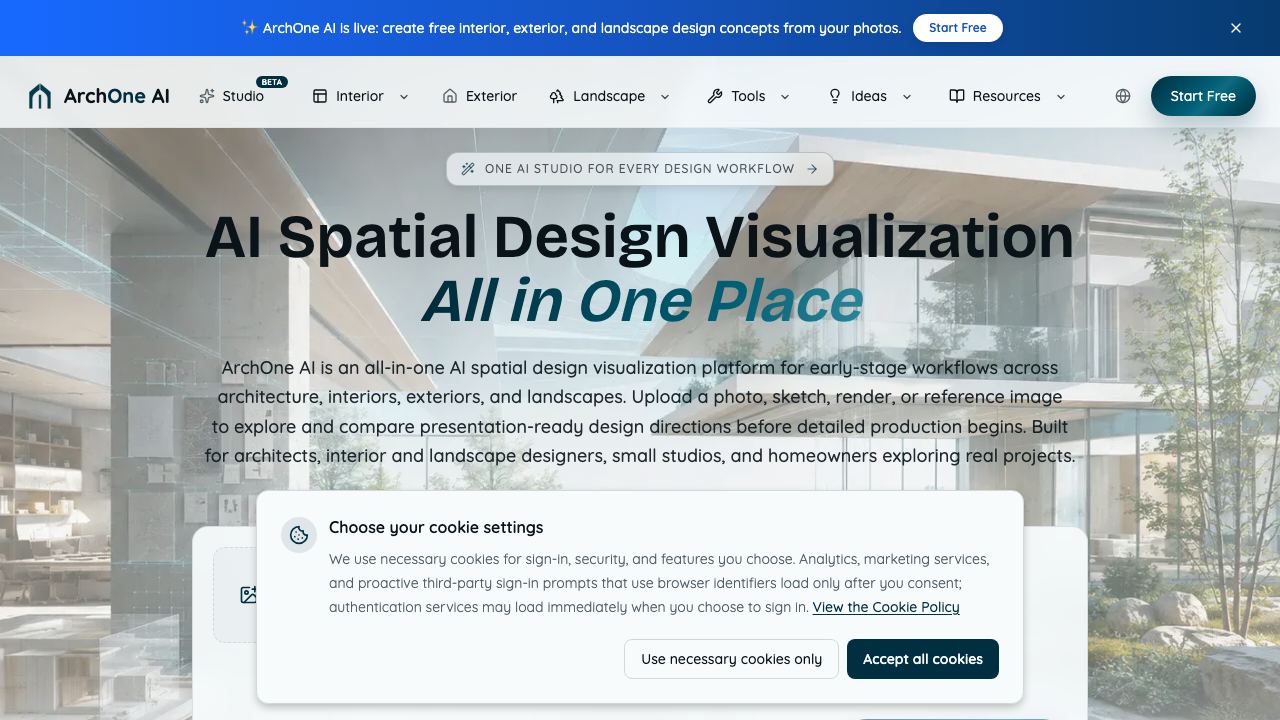Click the 'All in One Place' tagline
This screenshot has width=1280, height=720.
click(642, 301)
